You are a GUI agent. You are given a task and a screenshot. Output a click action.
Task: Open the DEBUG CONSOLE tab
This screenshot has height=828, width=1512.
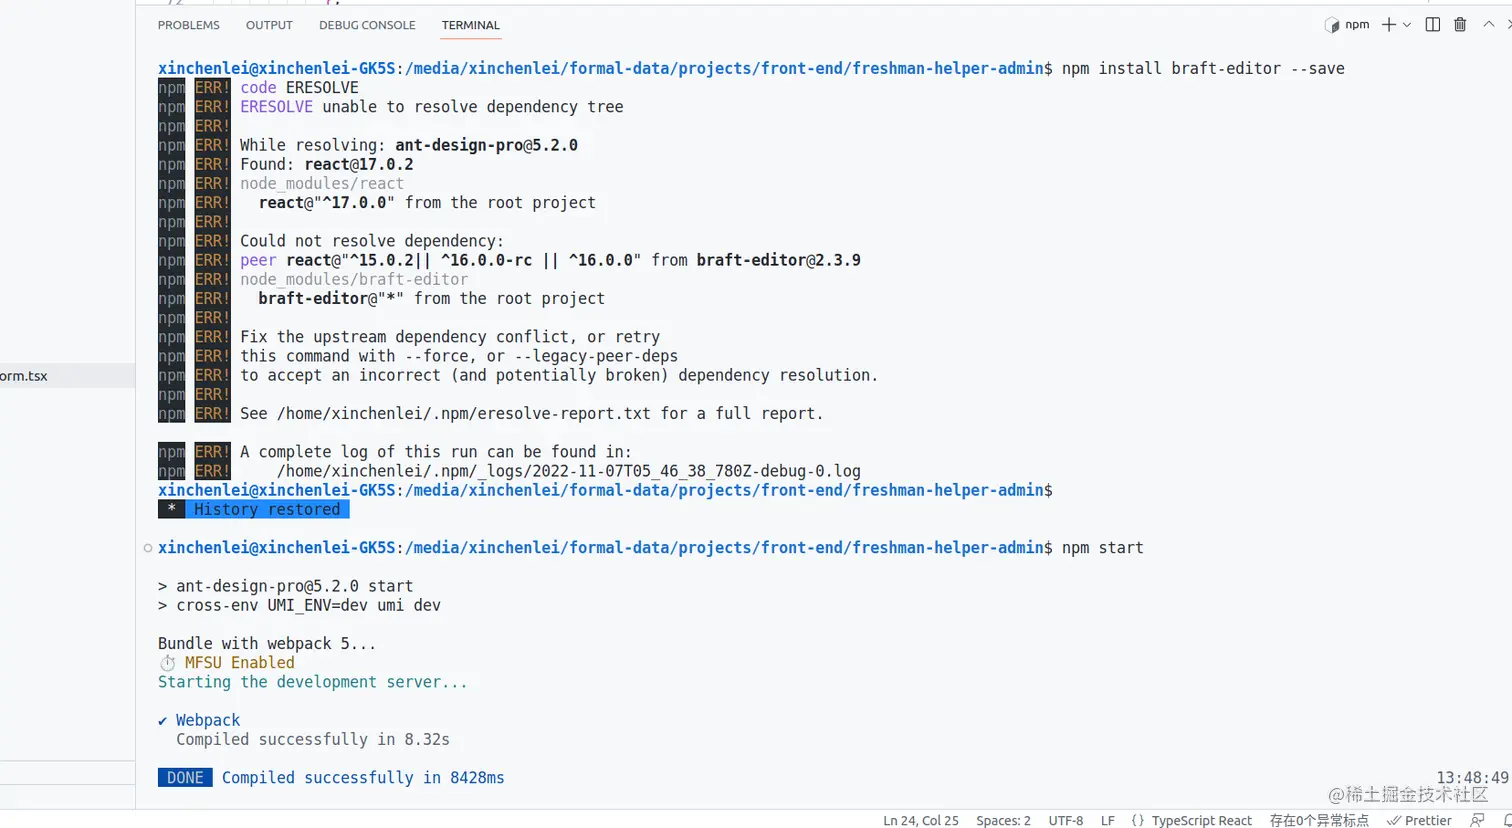point(367,25)
